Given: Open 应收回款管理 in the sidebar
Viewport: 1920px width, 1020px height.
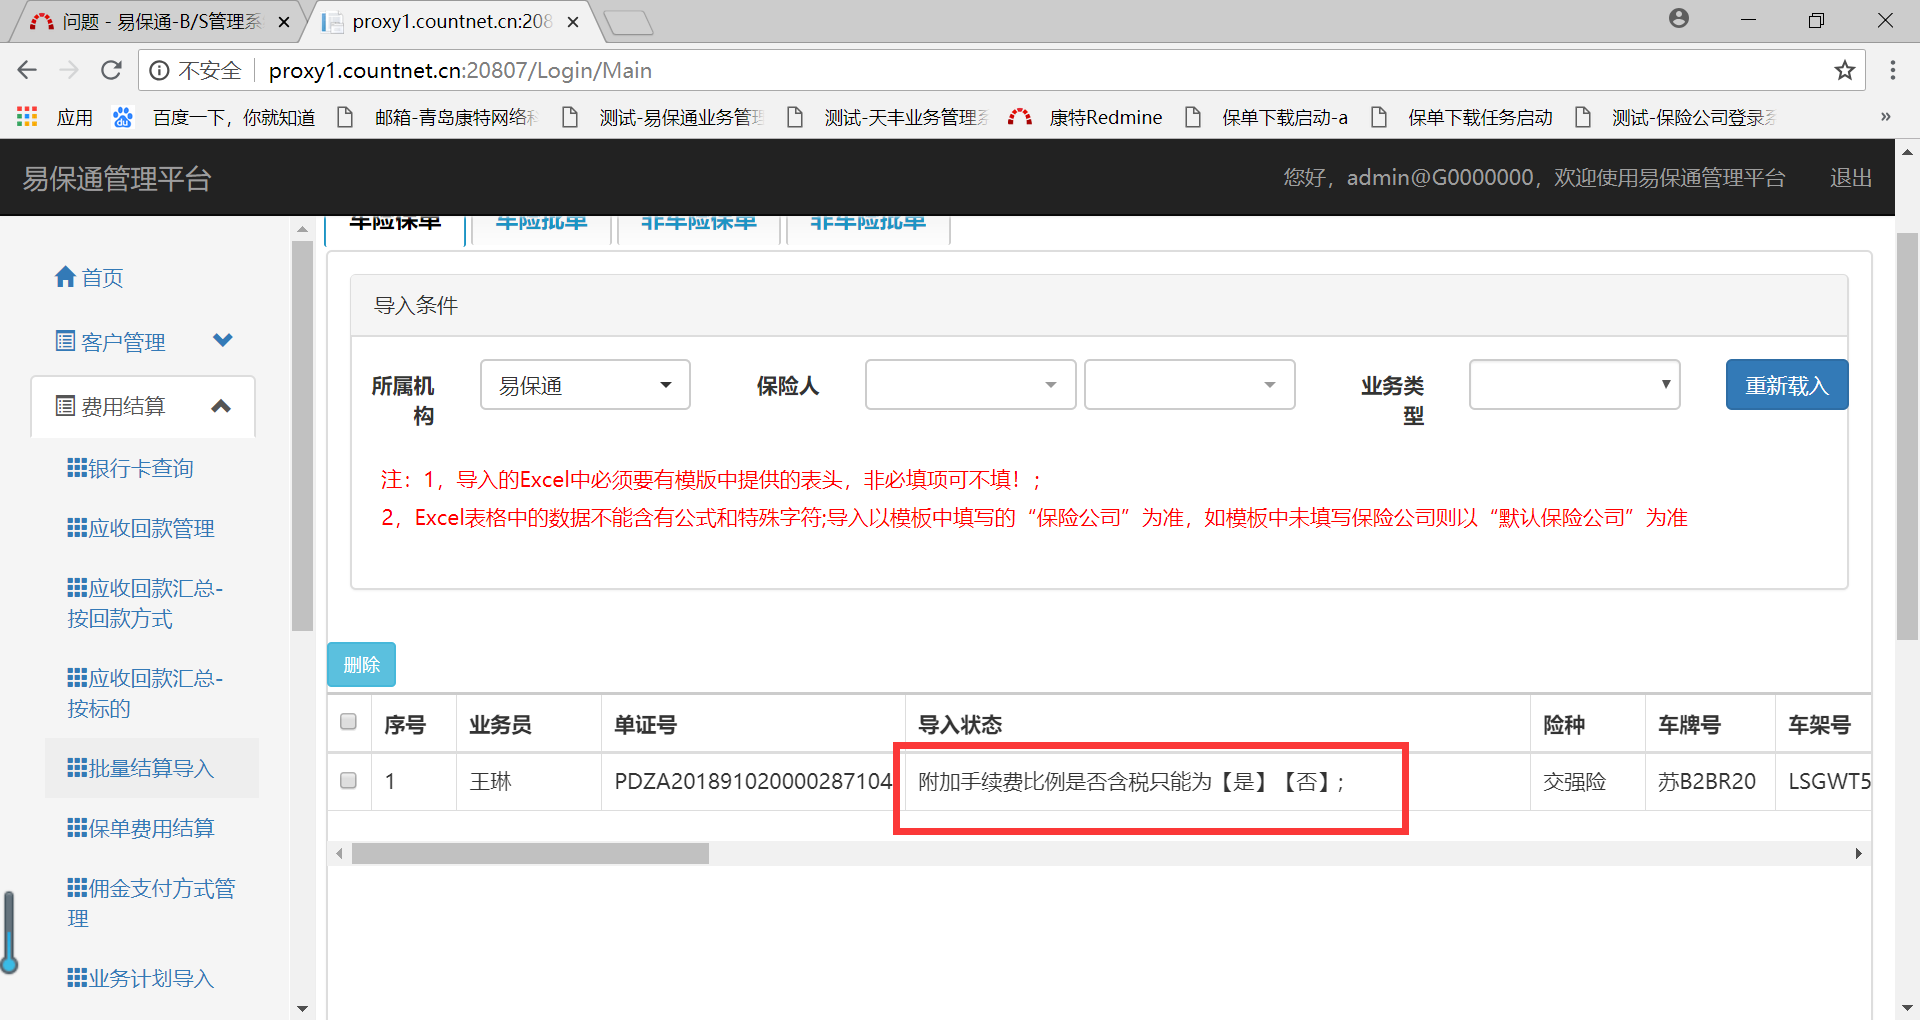Looking at the screenshot, I should (141, 528).
